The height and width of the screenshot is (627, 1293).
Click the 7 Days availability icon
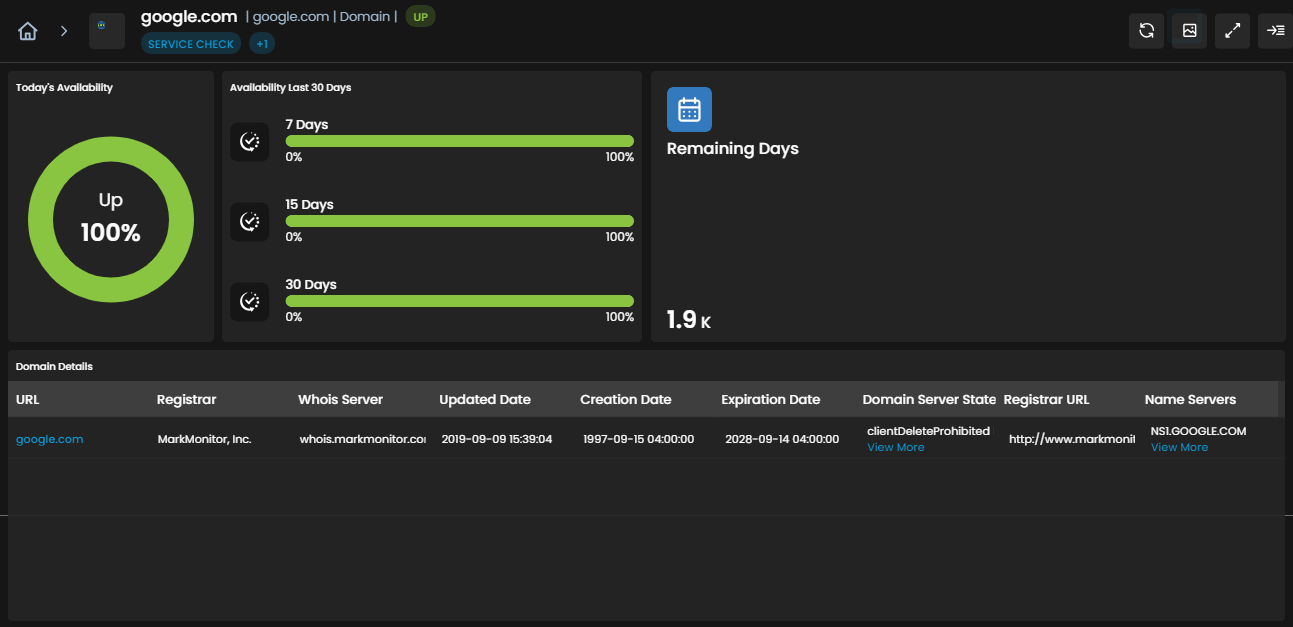(249, 142)
